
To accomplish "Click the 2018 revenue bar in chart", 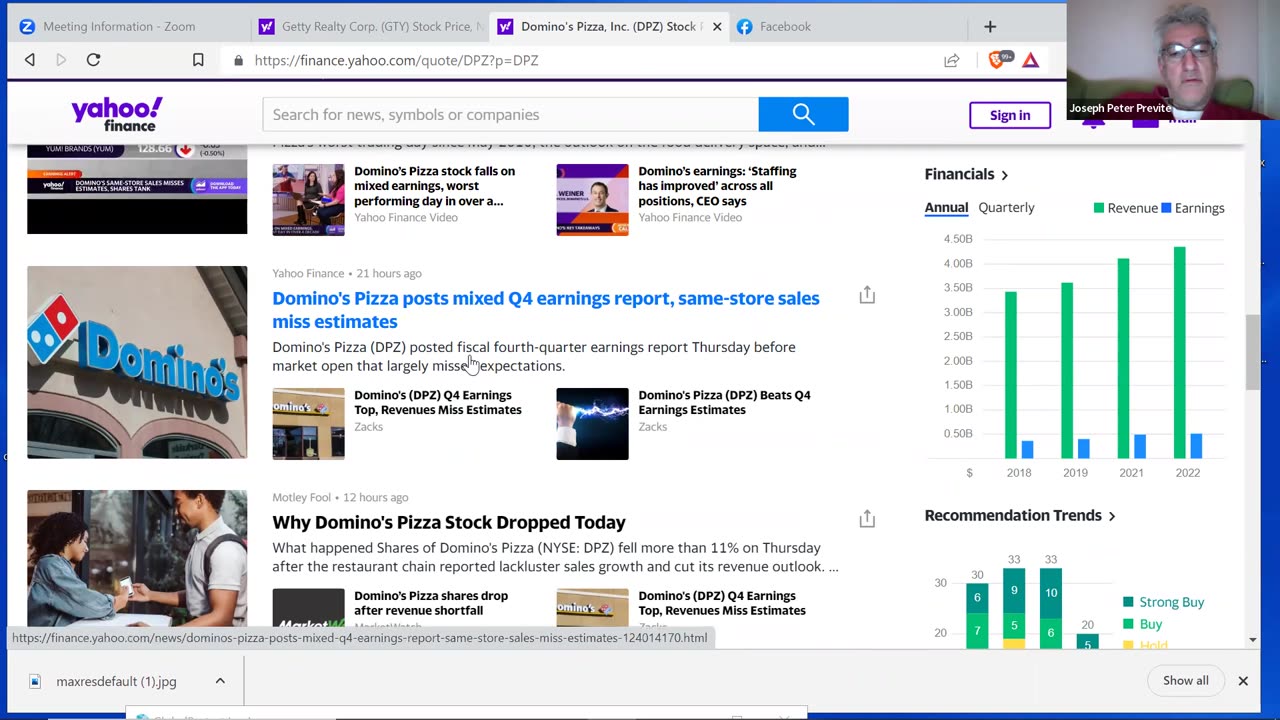I will 1011,375.
